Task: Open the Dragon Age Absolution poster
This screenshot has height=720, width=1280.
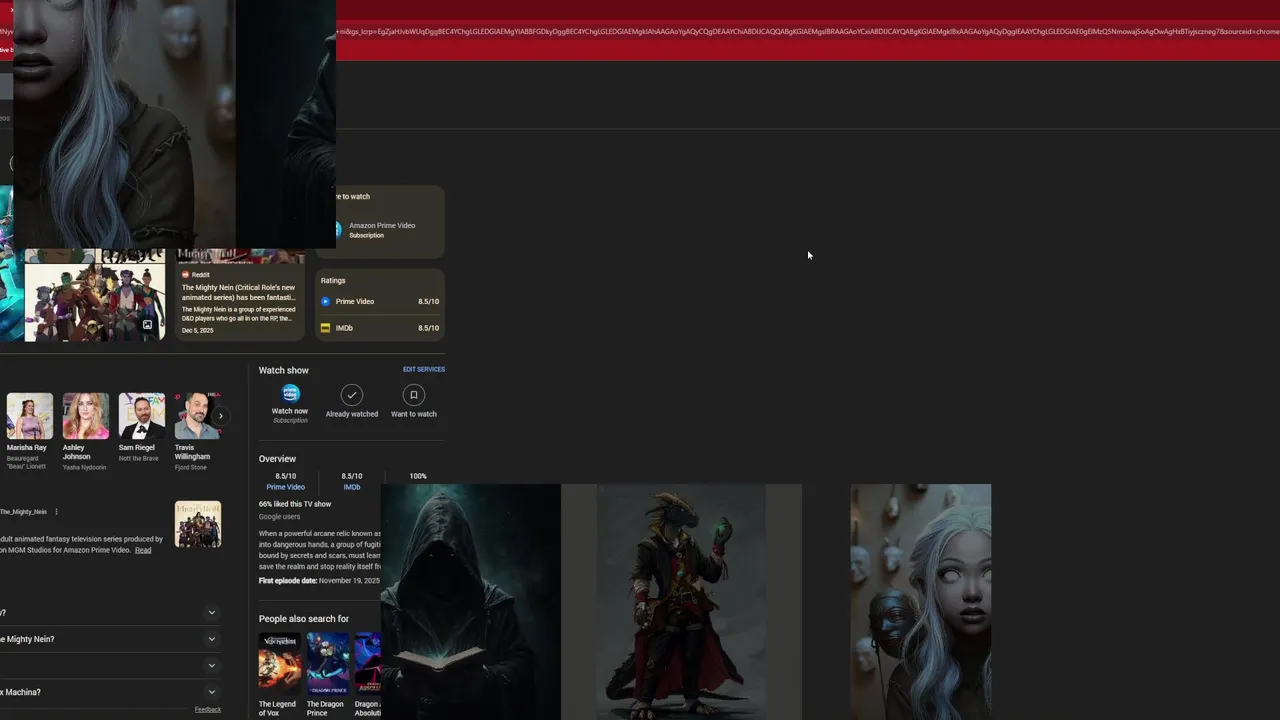Action: [368, 662]
